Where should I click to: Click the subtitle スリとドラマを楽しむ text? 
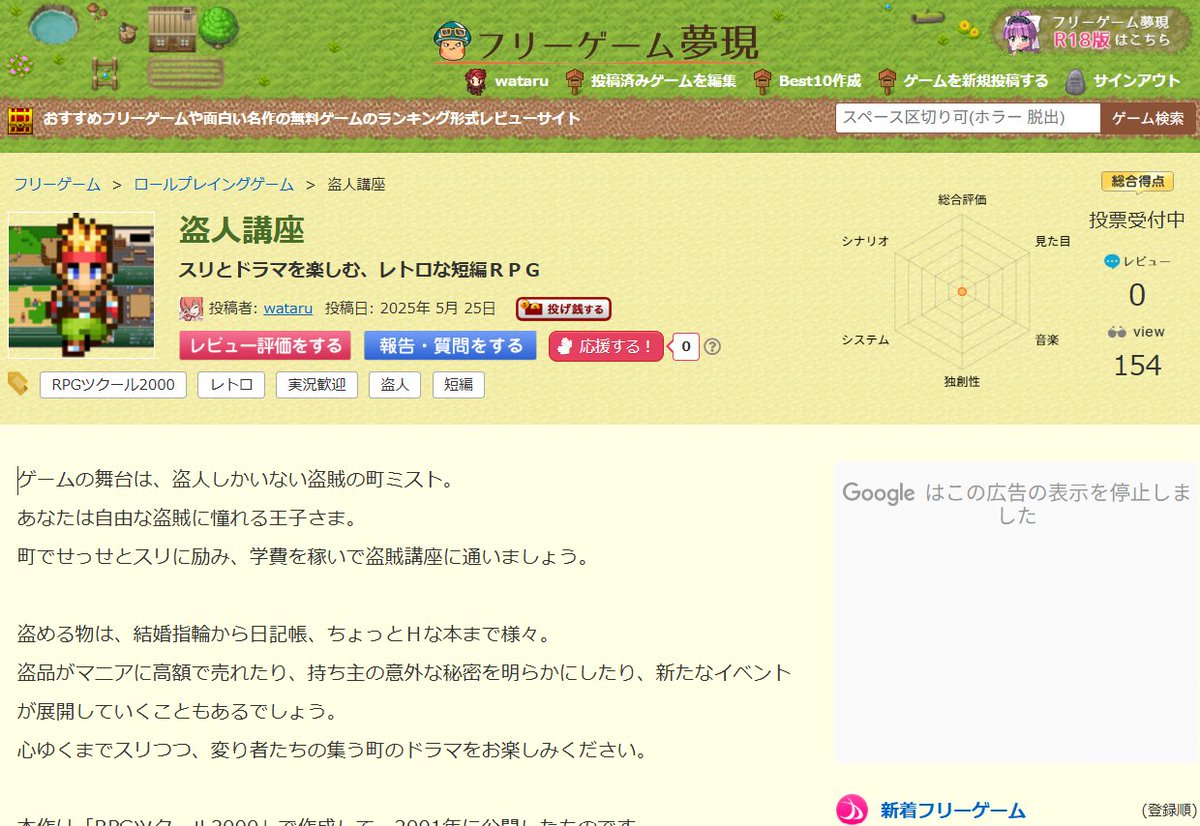click(359, 270)
